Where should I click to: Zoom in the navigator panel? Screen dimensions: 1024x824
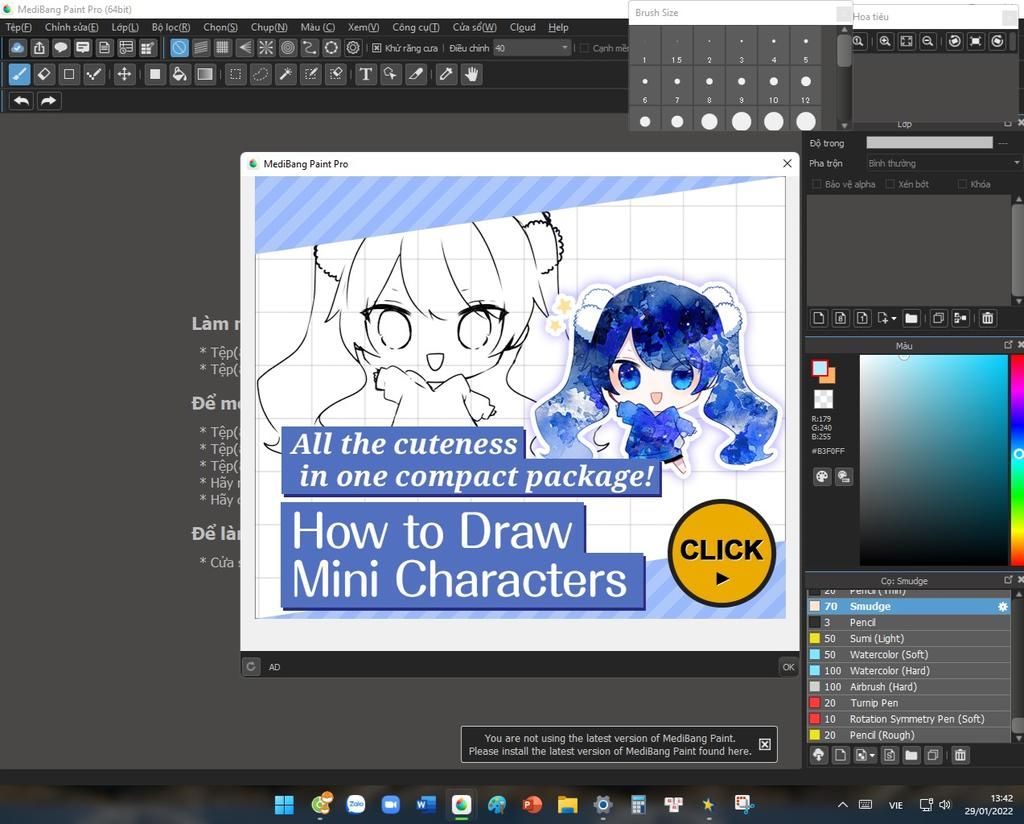point(885,41)
